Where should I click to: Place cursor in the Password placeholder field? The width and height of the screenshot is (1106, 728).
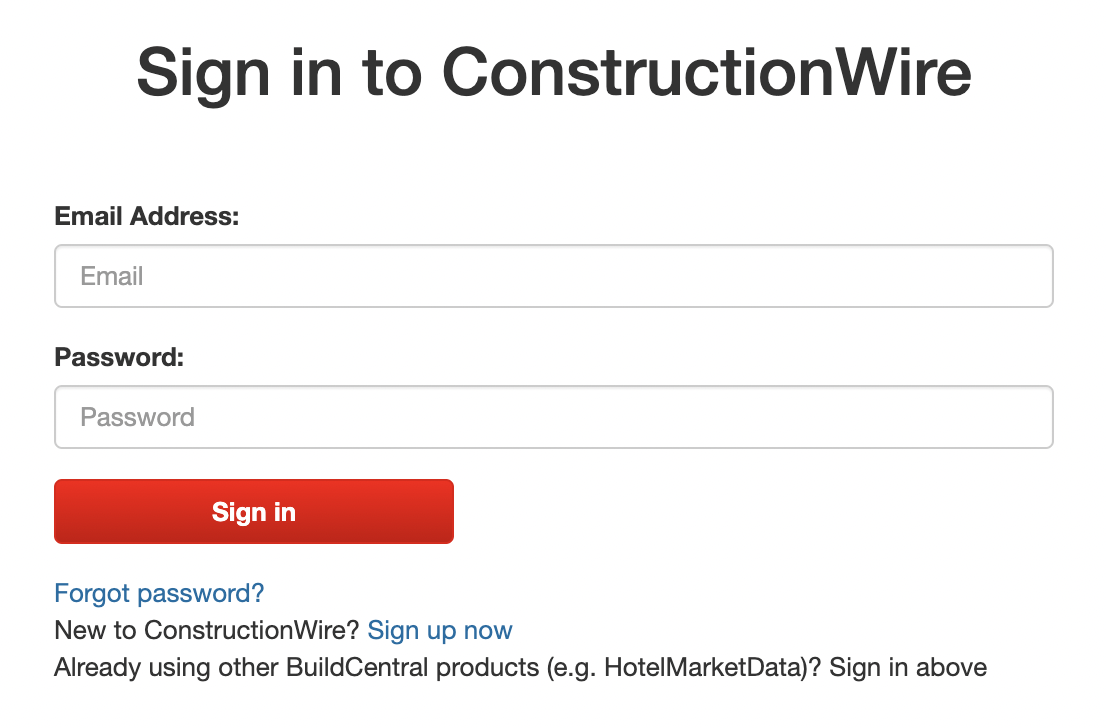point(553,417)
